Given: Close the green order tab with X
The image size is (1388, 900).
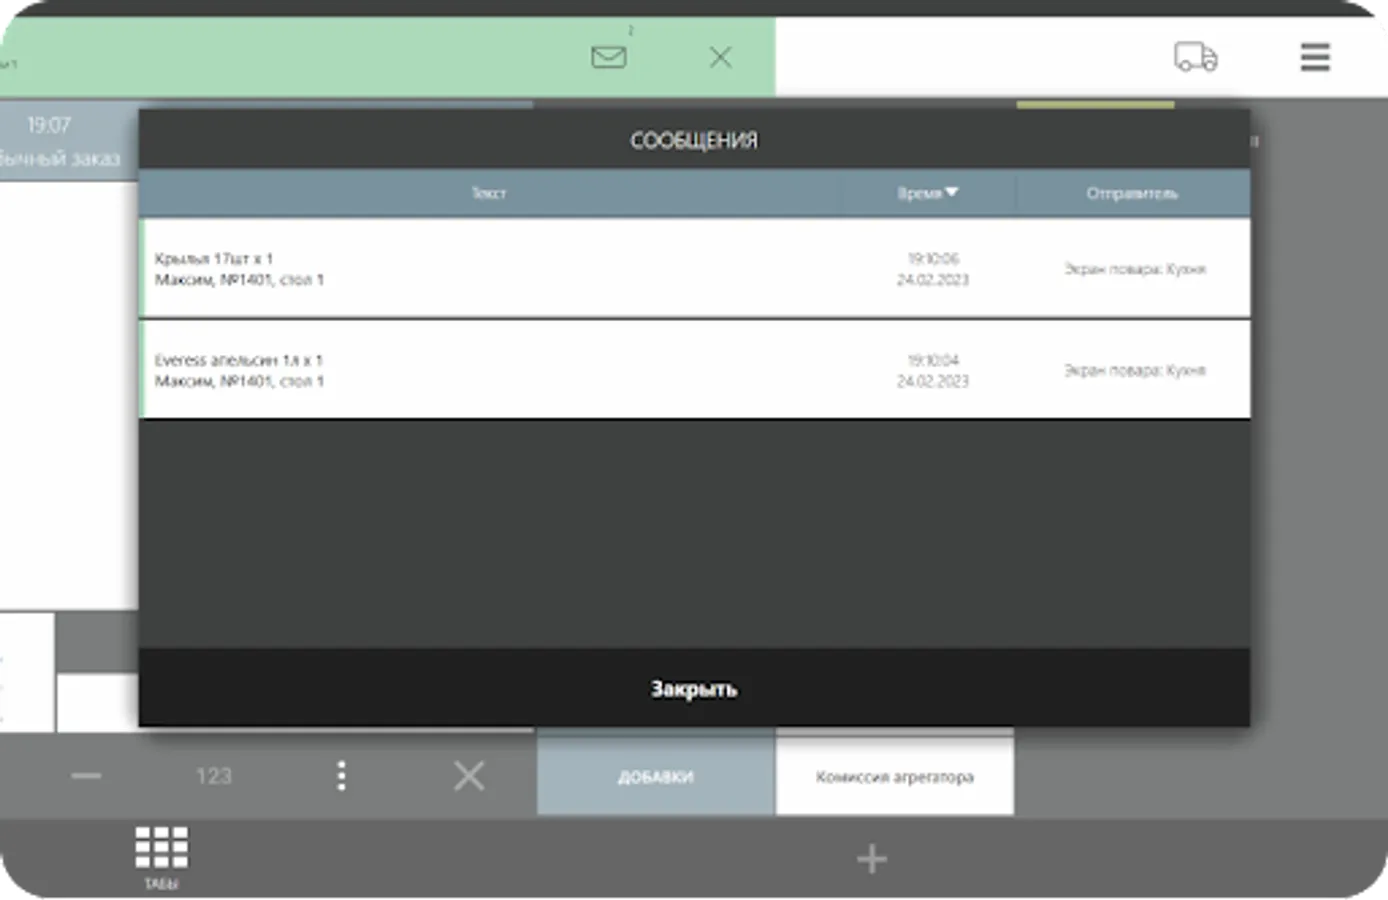Looking at the screenshot, I should pyautogui.click(x=720, y=57).
